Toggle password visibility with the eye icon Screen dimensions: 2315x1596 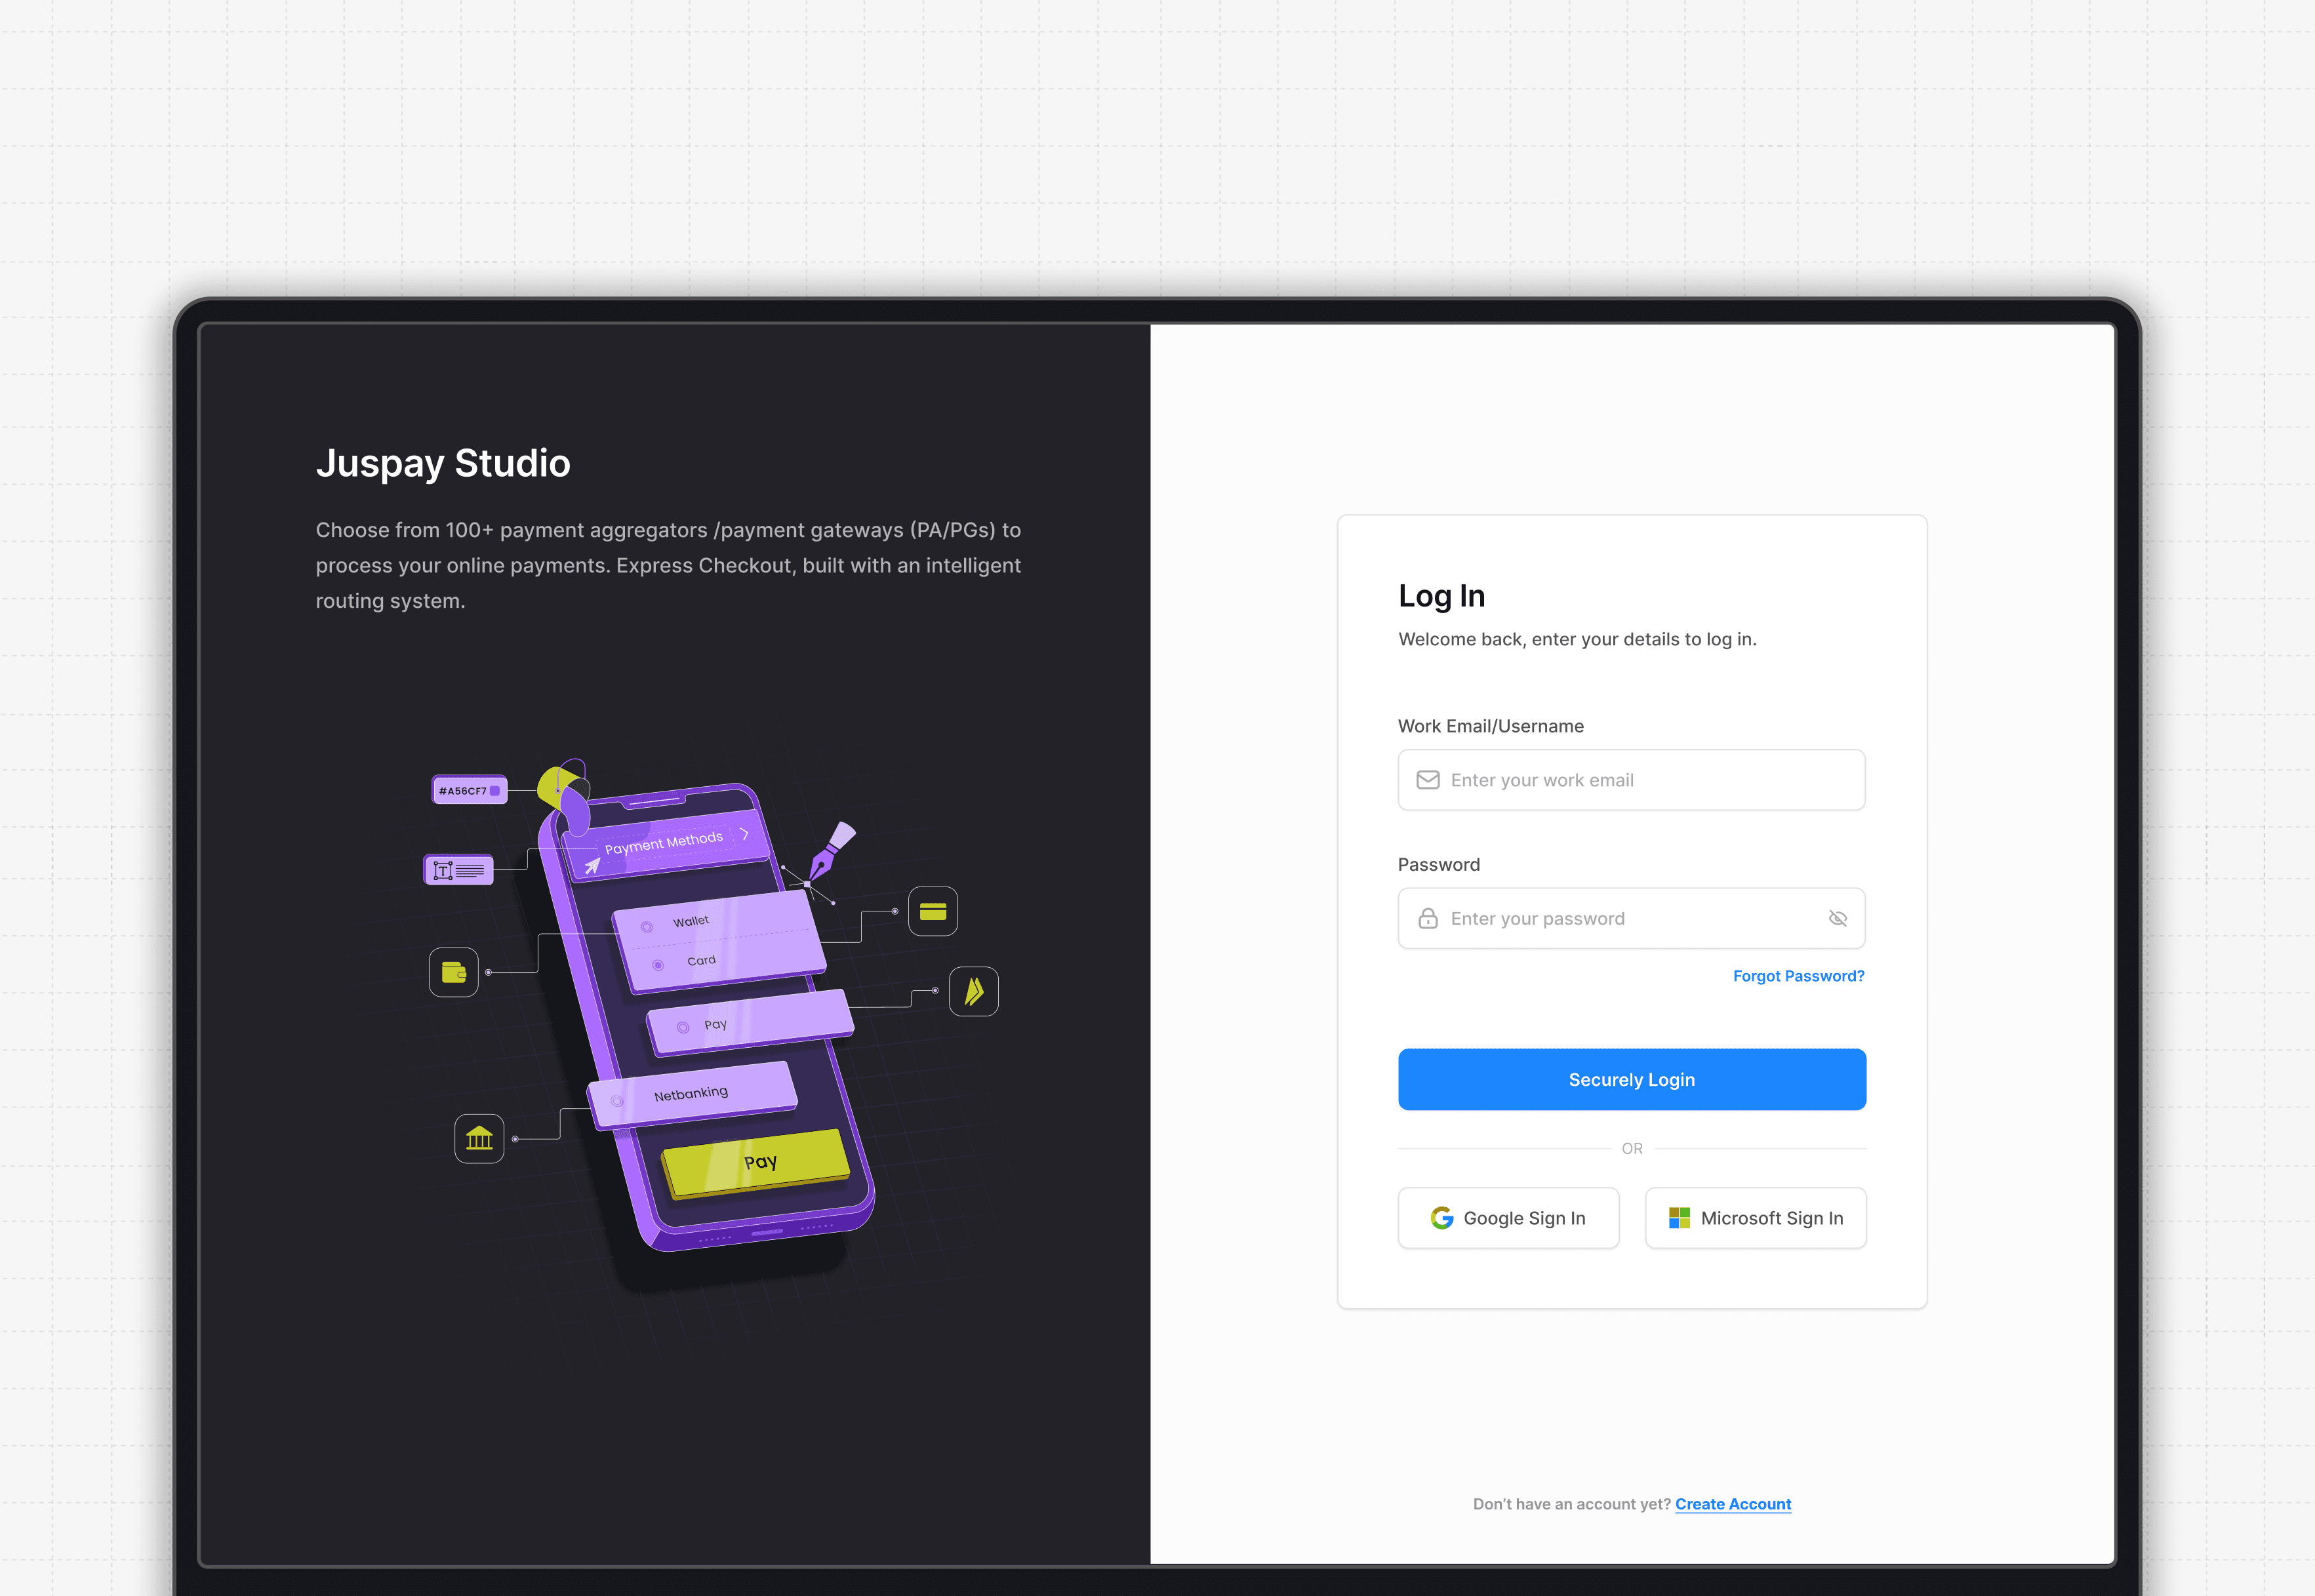(x=1837, y=918)
